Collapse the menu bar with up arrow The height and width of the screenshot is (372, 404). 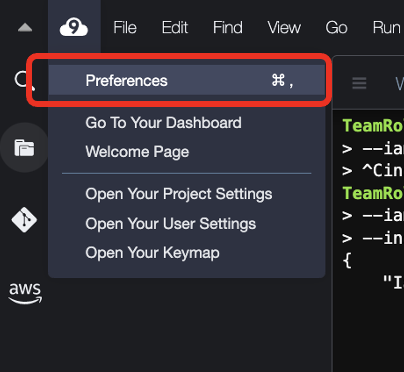(25, 28)
